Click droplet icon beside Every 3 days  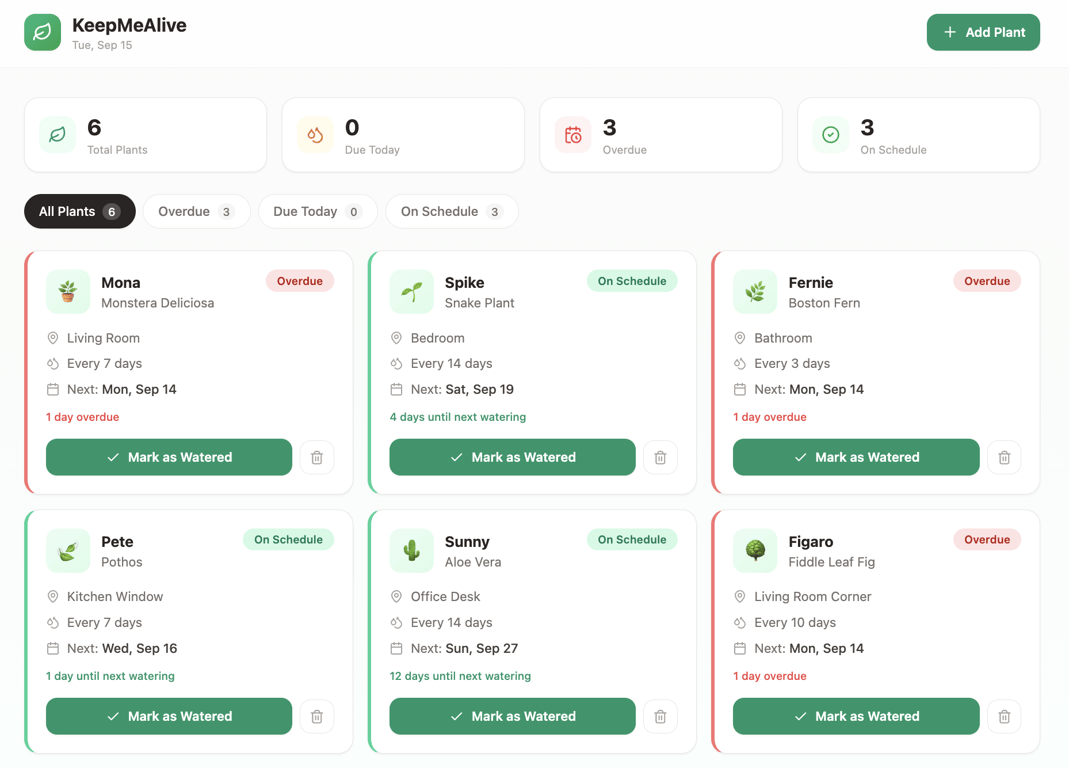[740, 364]
